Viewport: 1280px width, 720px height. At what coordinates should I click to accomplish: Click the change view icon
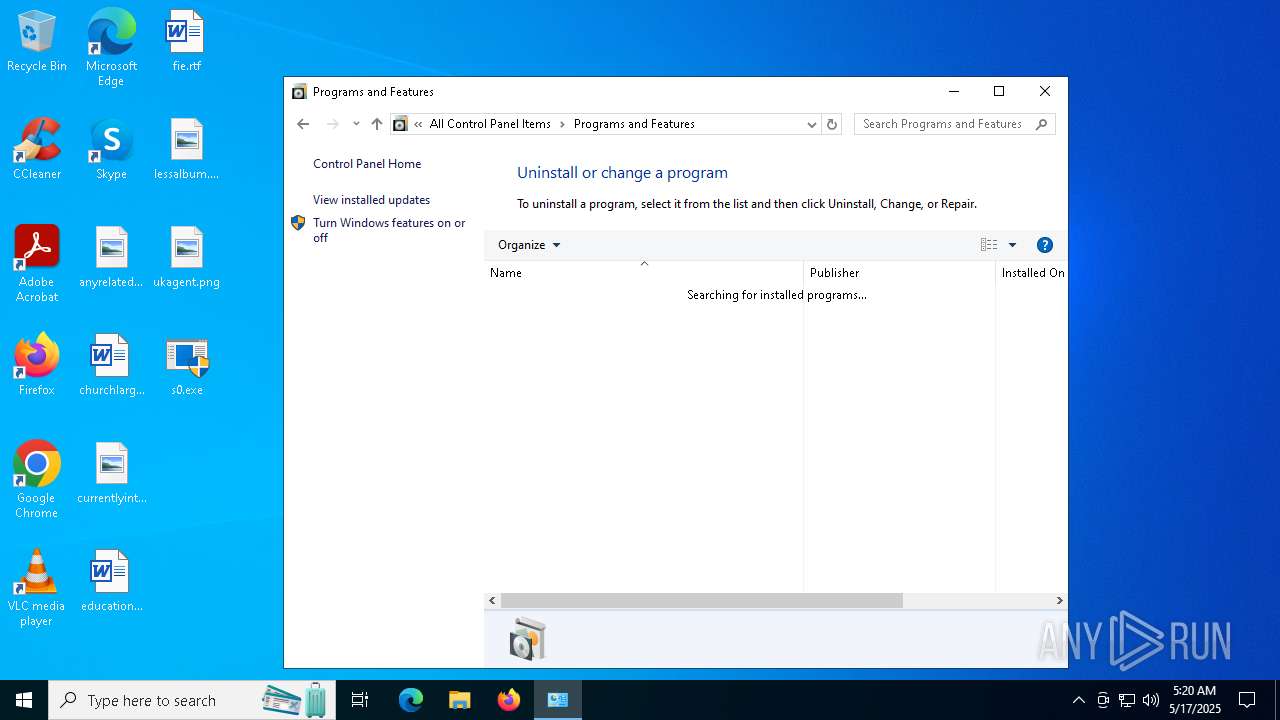click(x=989, y=245)
